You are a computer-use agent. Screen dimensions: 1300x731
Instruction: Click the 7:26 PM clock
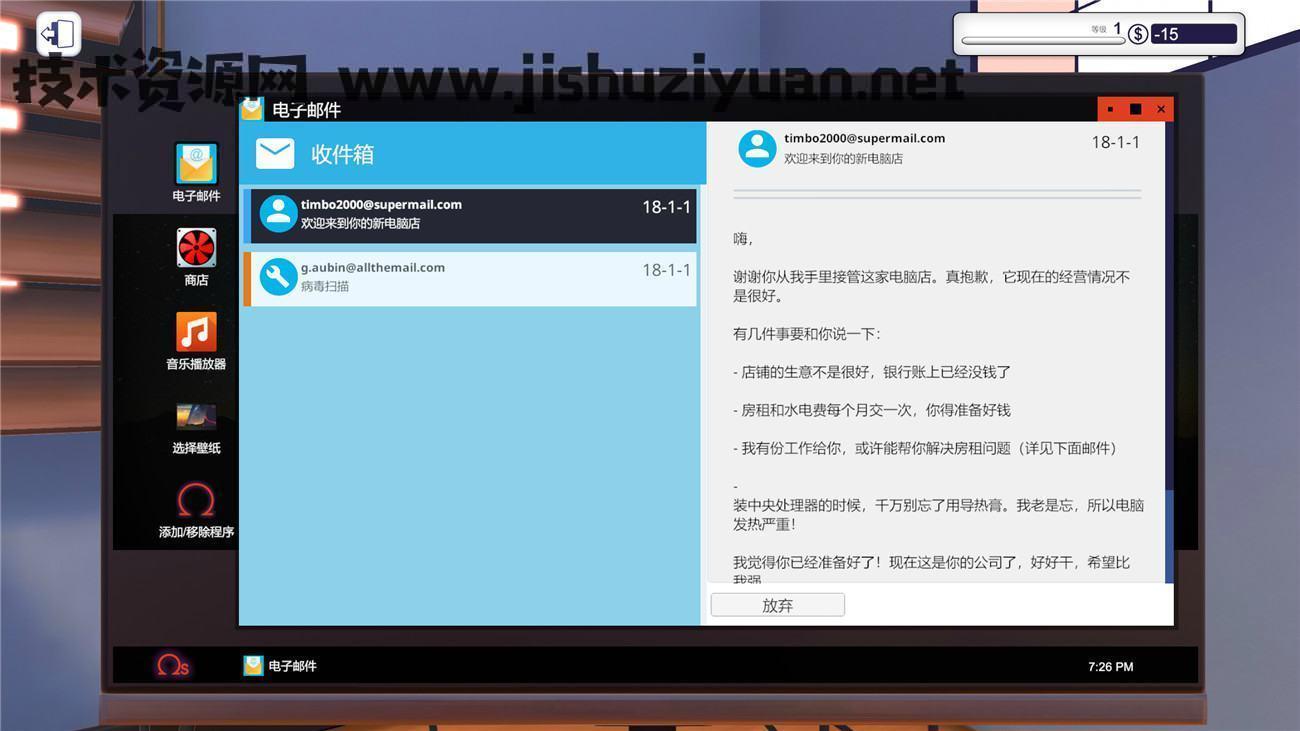tap(1110, 667)
